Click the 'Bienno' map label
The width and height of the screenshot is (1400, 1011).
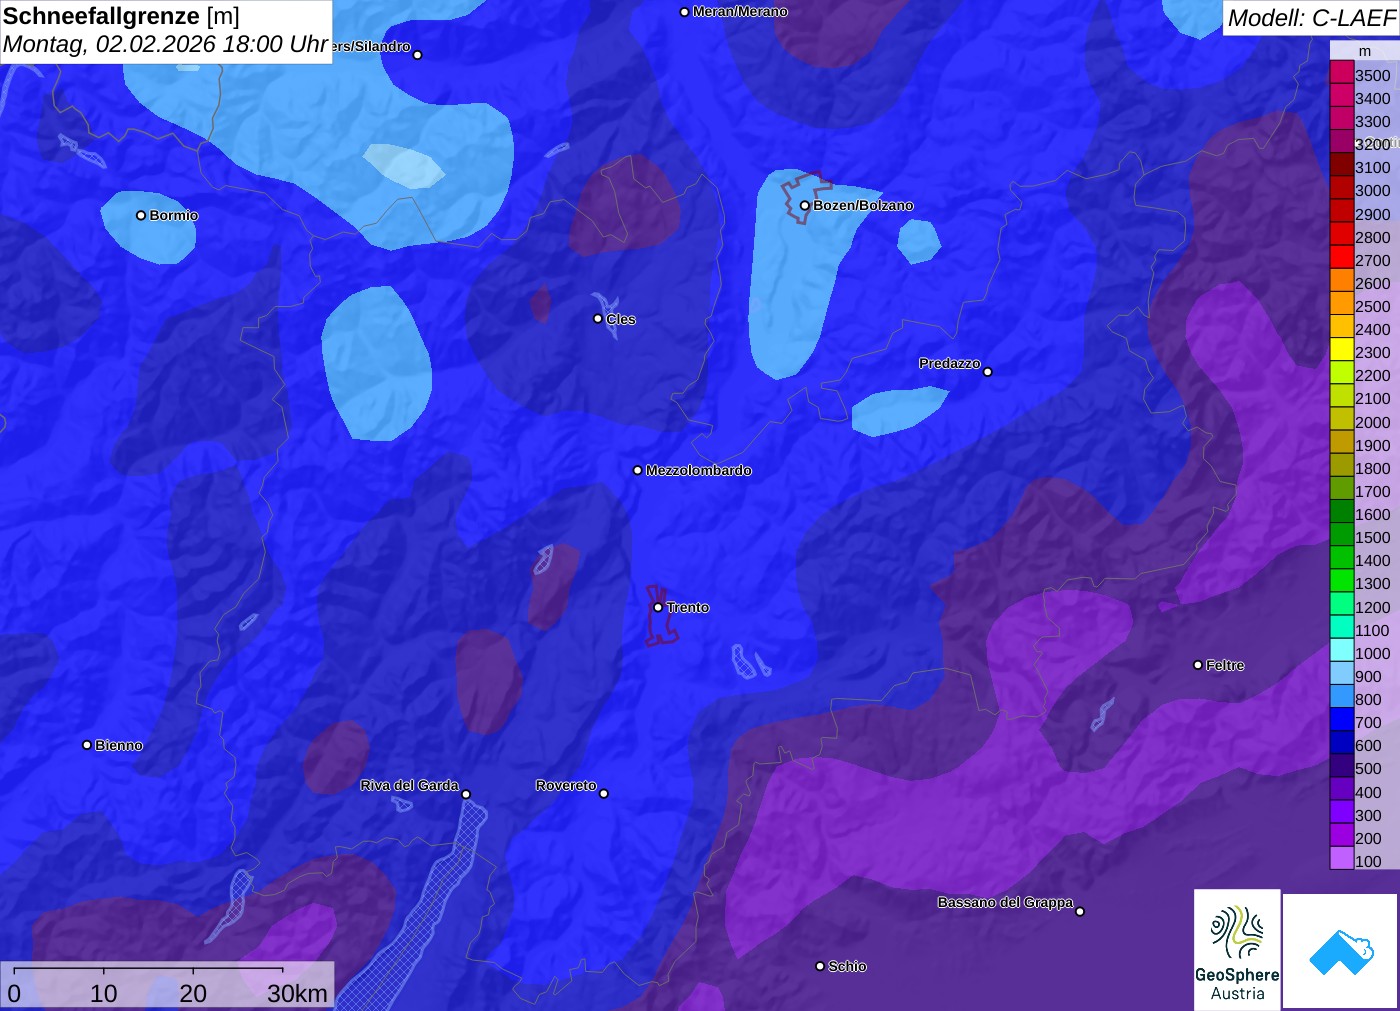point(119,746)
